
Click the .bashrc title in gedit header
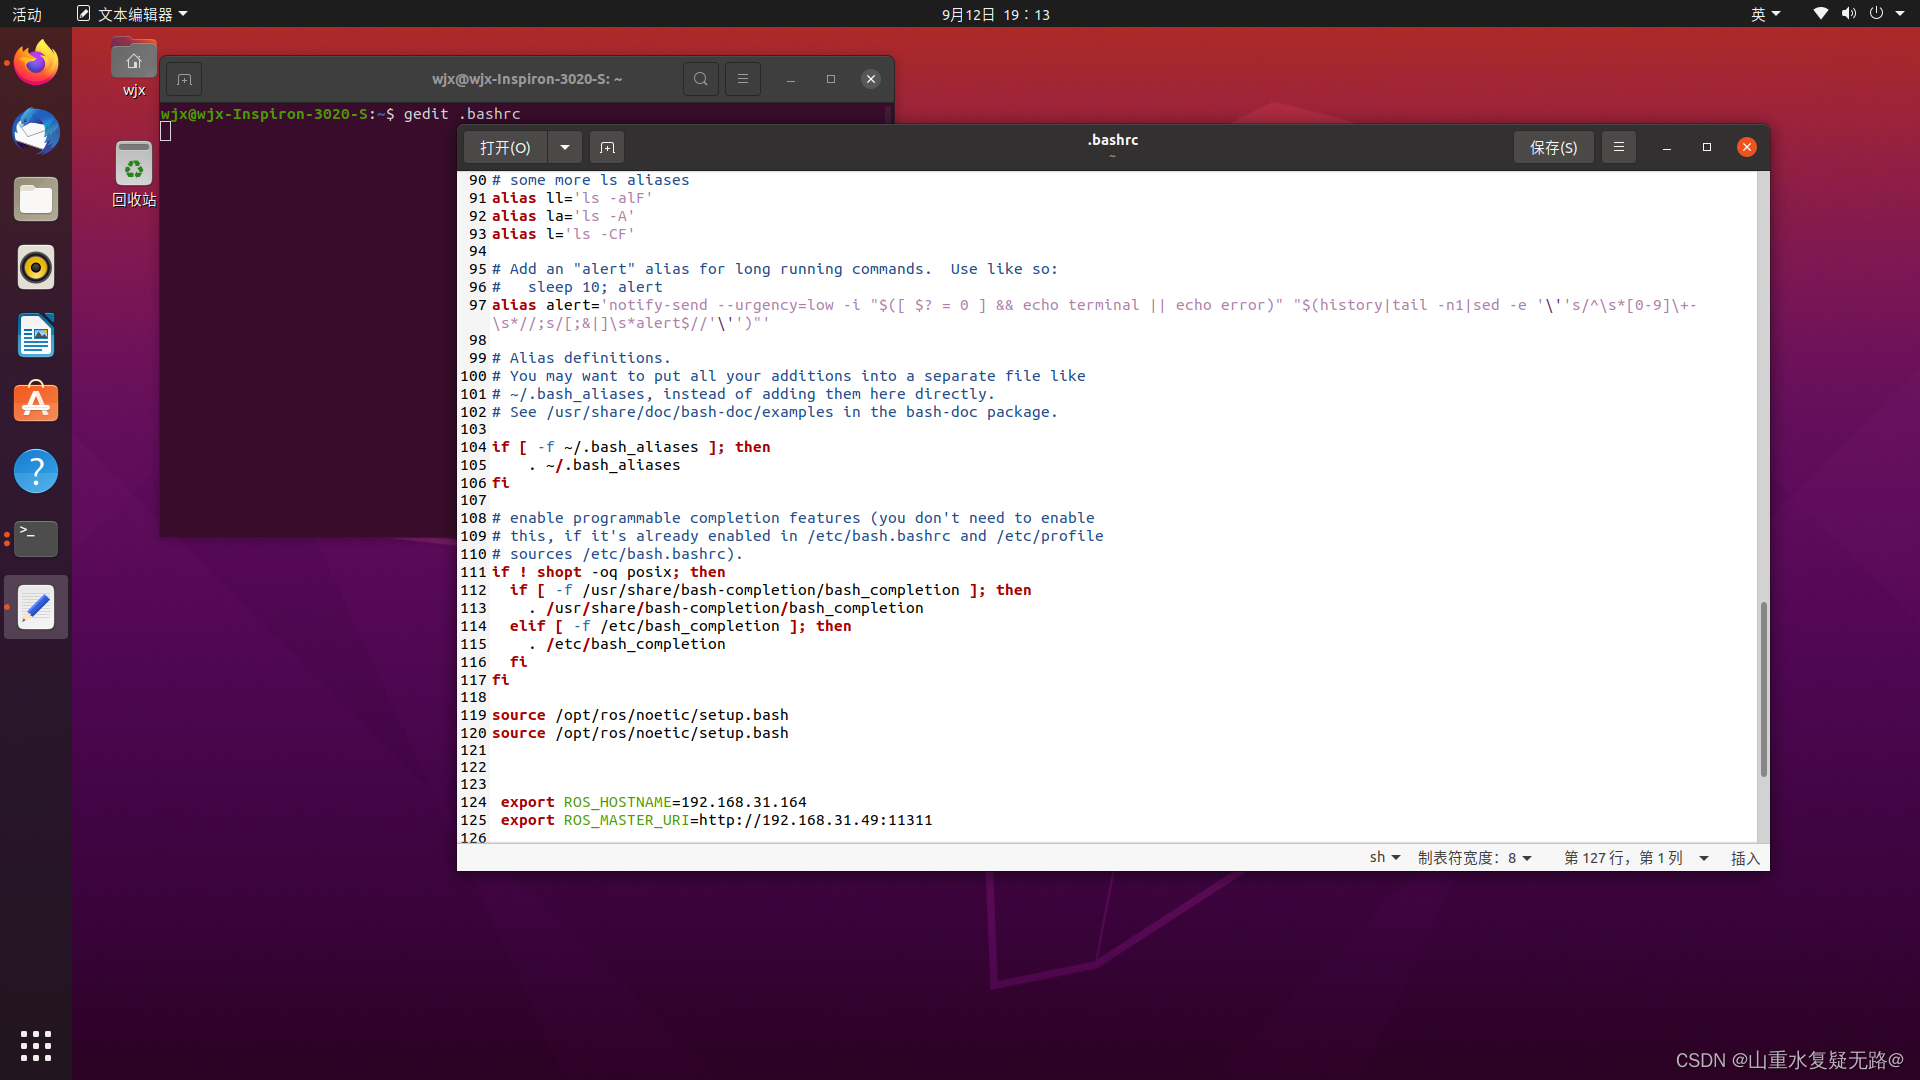1113,140
